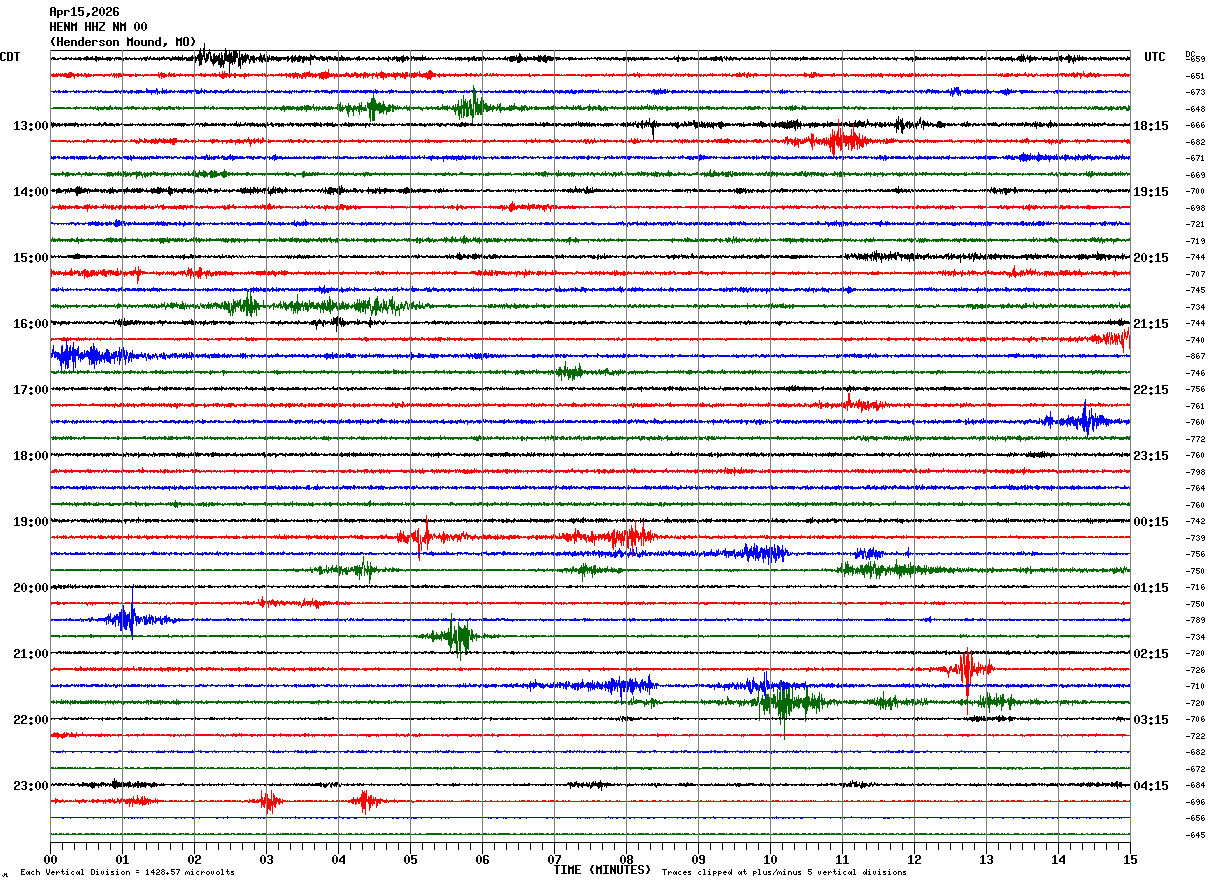Screen dimensions: 1210x886
Task: Click the DC offset value -648
Action: pyautogui.click(x=1195, y=109)
